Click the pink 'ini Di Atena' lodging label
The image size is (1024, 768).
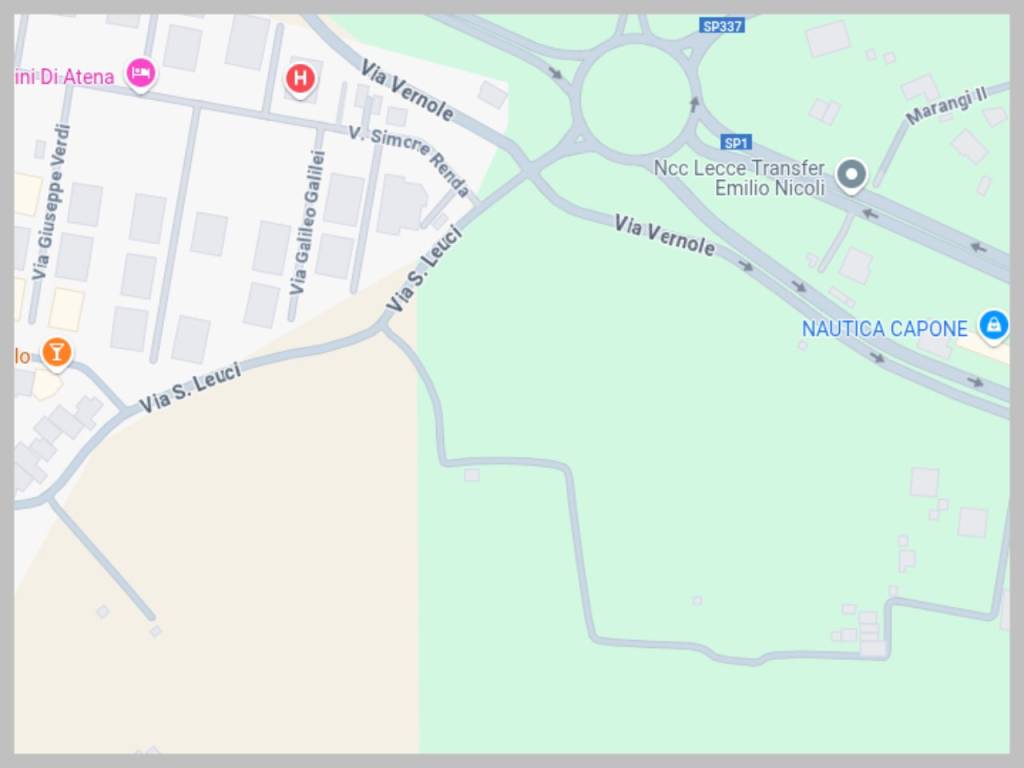coord(64,77)
